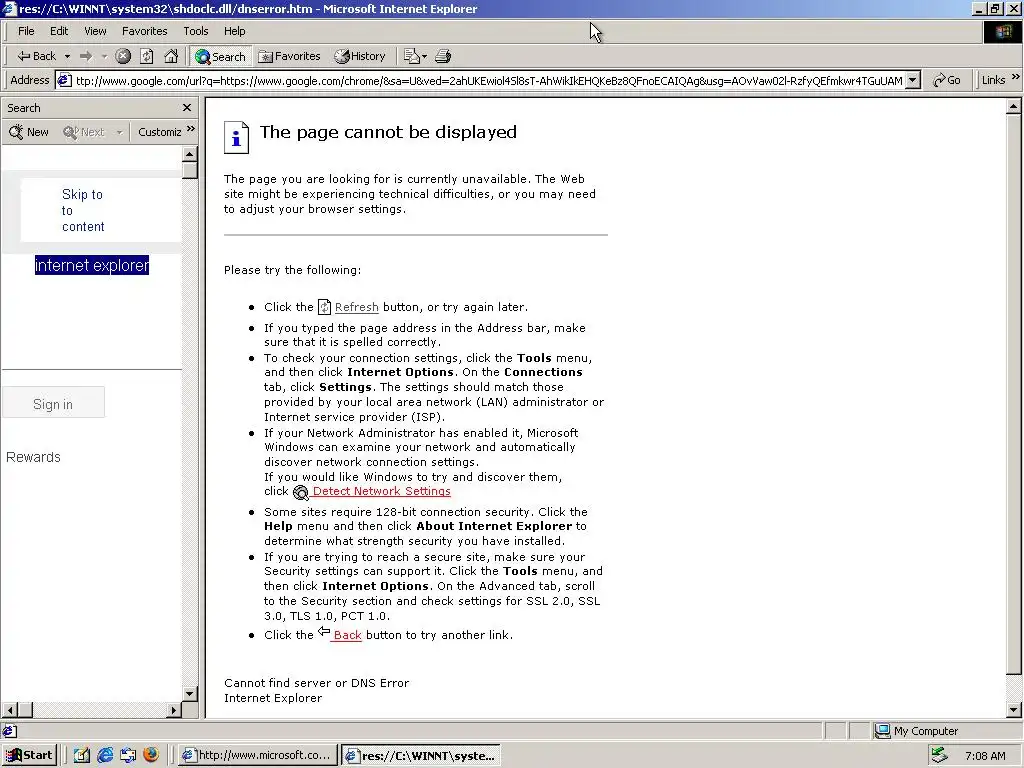1024x768 pixels.
Task: Click down arrow of the main page scrollbar
Action: coord(1014,710)
